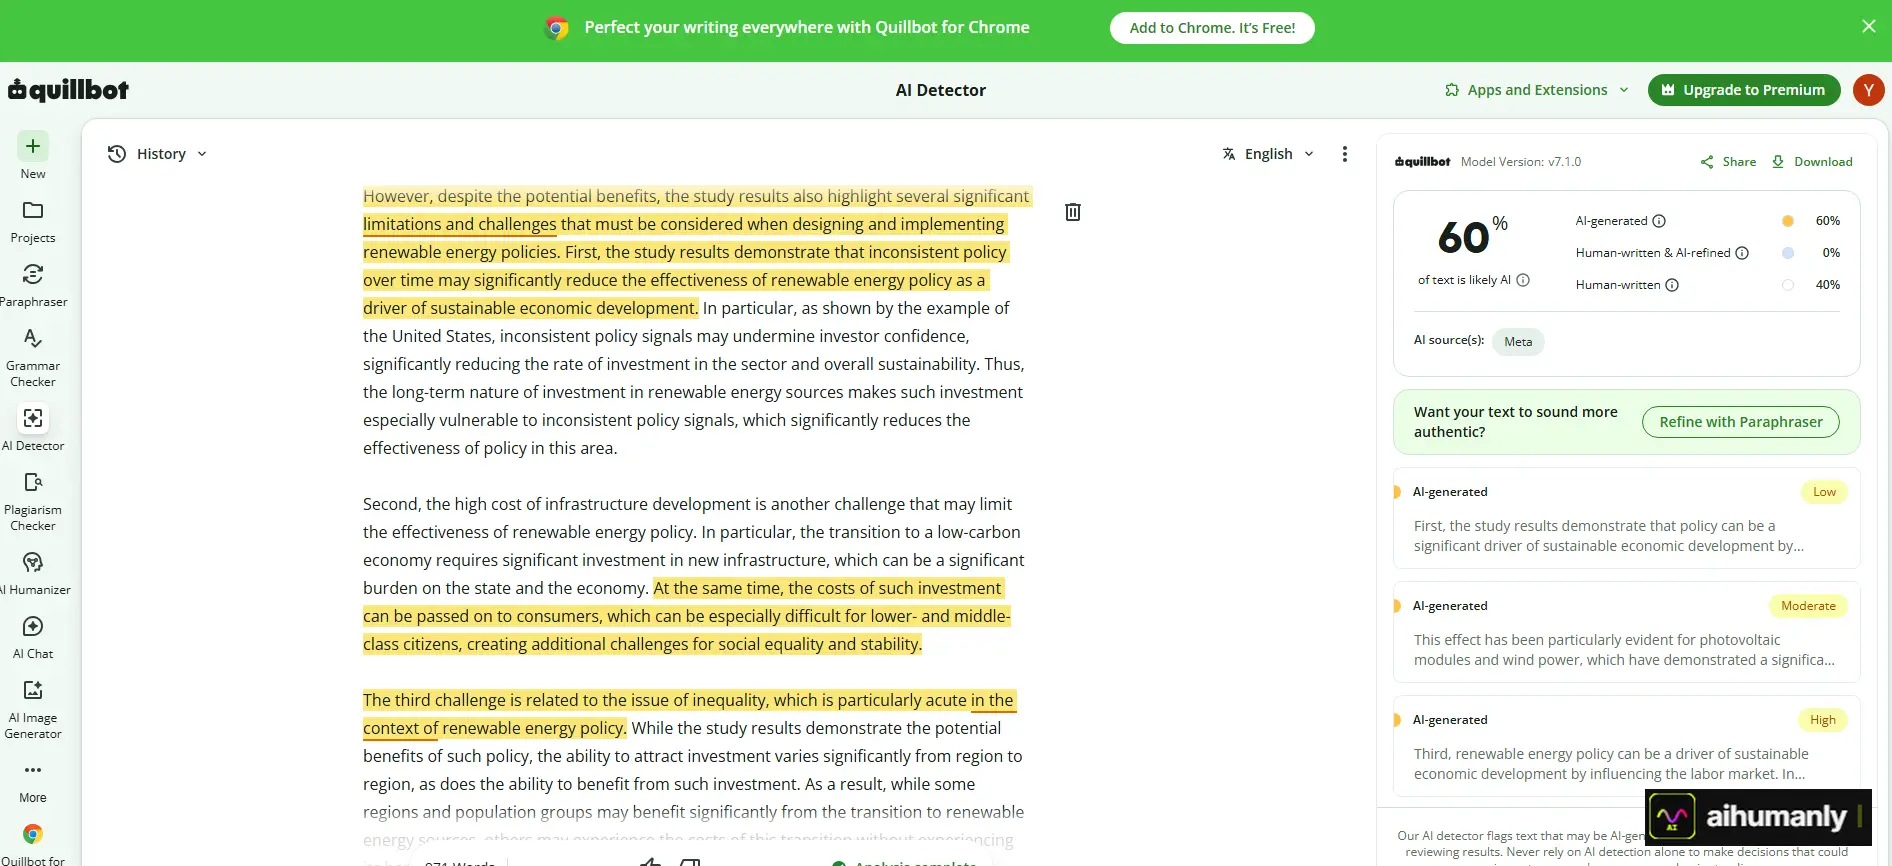Click the Moderate confidence badge
1892x866 pixels.
click(1808, 606)
